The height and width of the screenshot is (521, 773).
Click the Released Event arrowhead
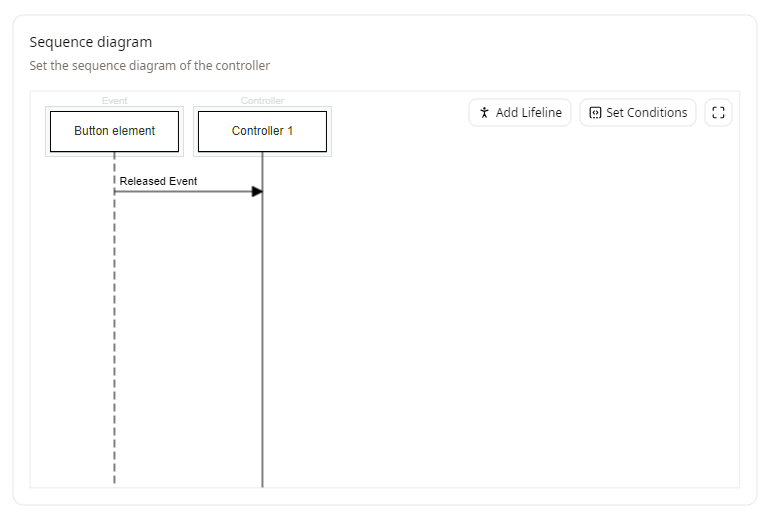(x=257, y=191)
